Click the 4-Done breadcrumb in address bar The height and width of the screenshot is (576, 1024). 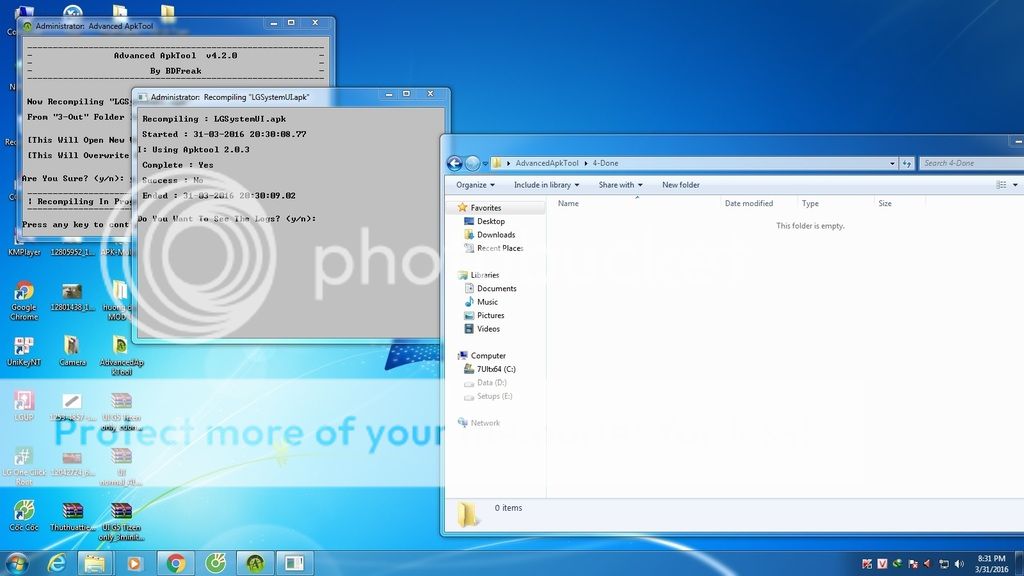click(x=605, y=163)
